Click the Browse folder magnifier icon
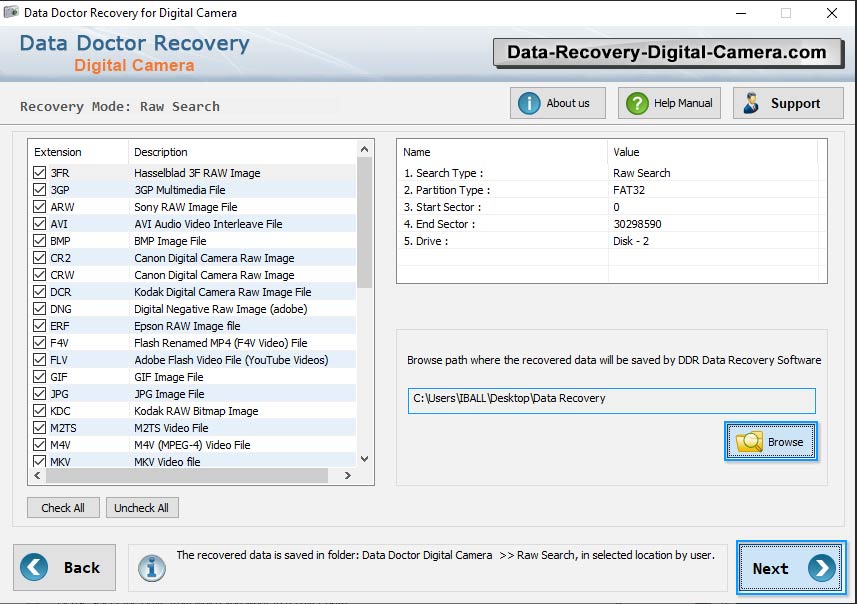Image resolution: width=857 pixels, height=604 pixels. click(x=749, y=442)
